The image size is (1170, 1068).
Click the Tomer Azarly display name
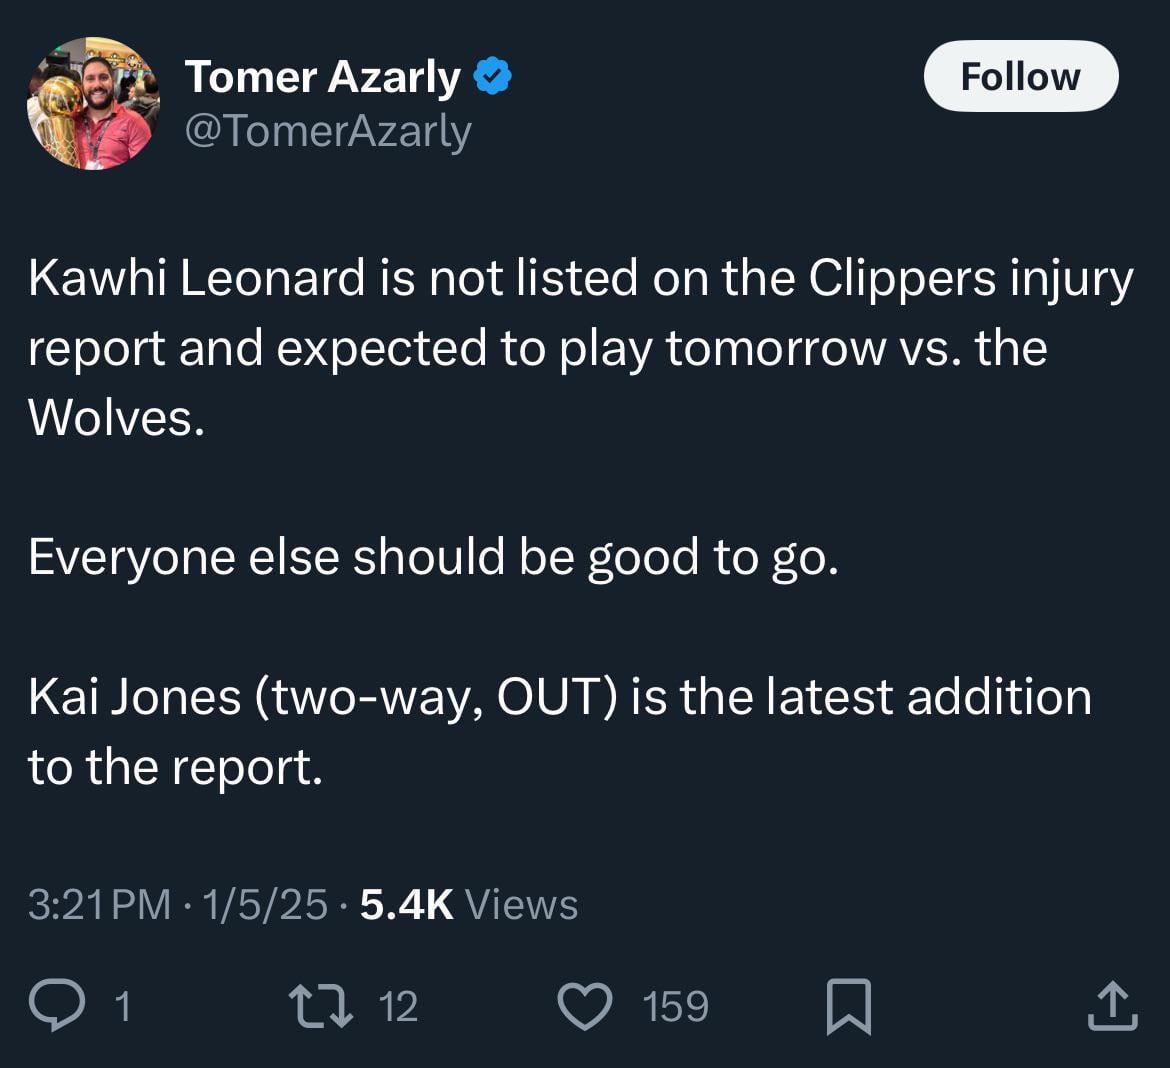(322, 77)
